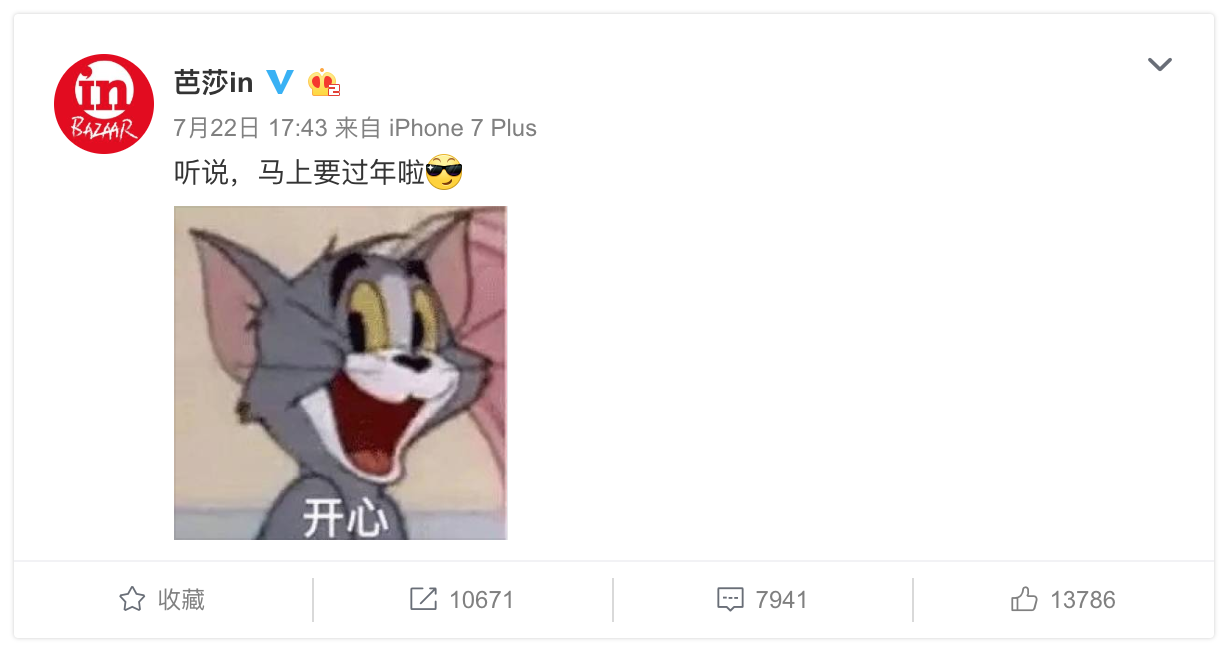Click the post text 听说，马上要过年啦
The image size is (1230, 652).
[300, 173]
